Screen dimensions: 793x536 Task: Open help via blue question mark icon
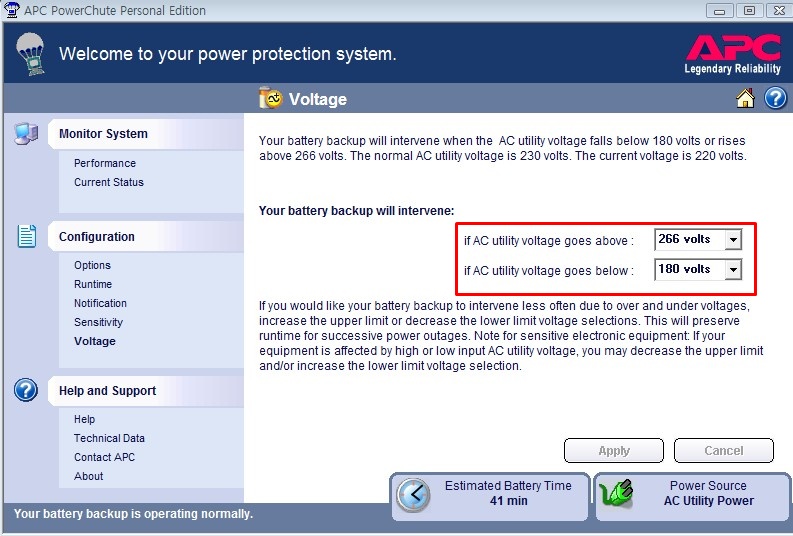775,98
